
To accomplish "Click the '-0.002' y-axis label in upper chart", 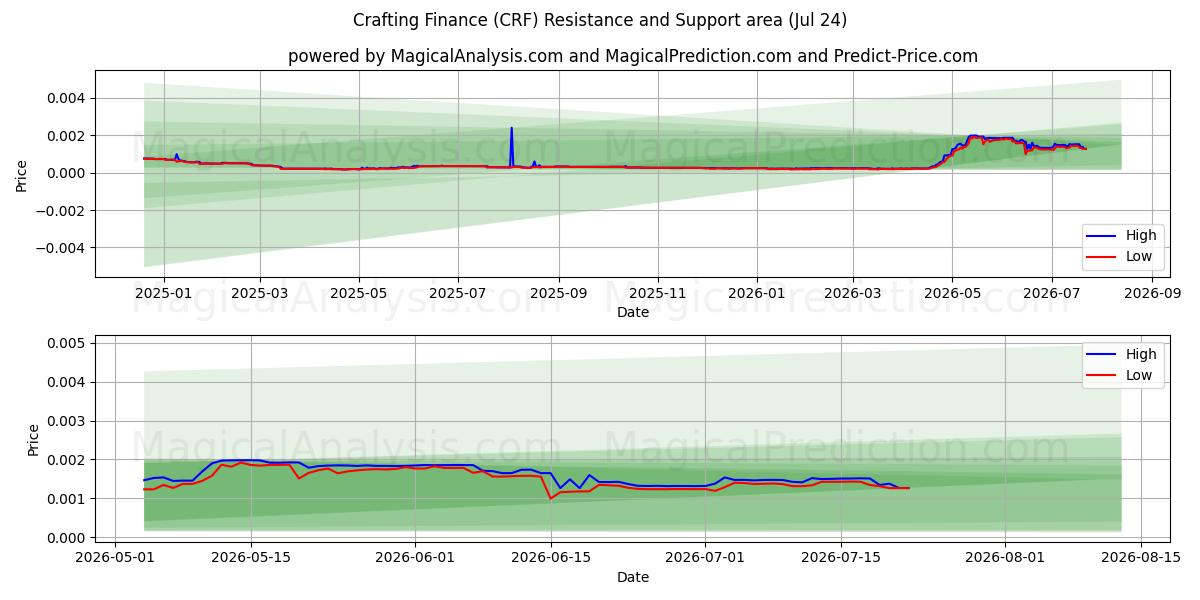I will click(62, 211).
